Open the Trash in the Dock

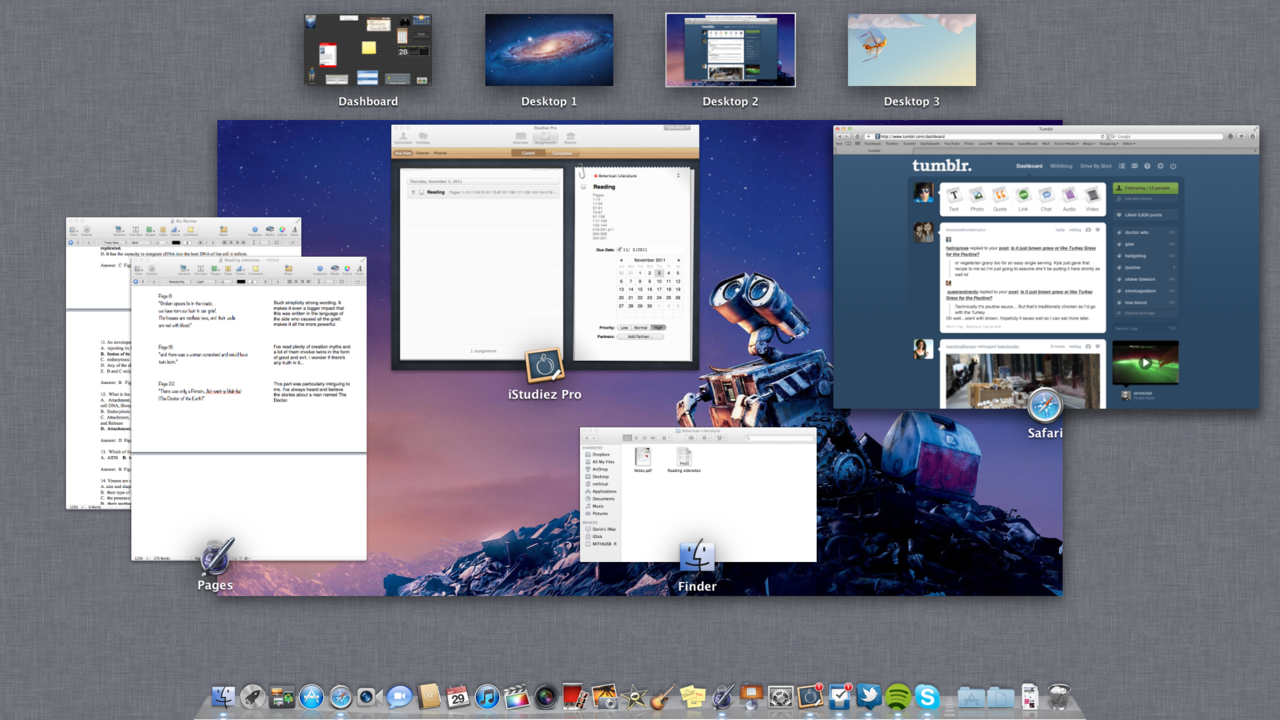1060,696
